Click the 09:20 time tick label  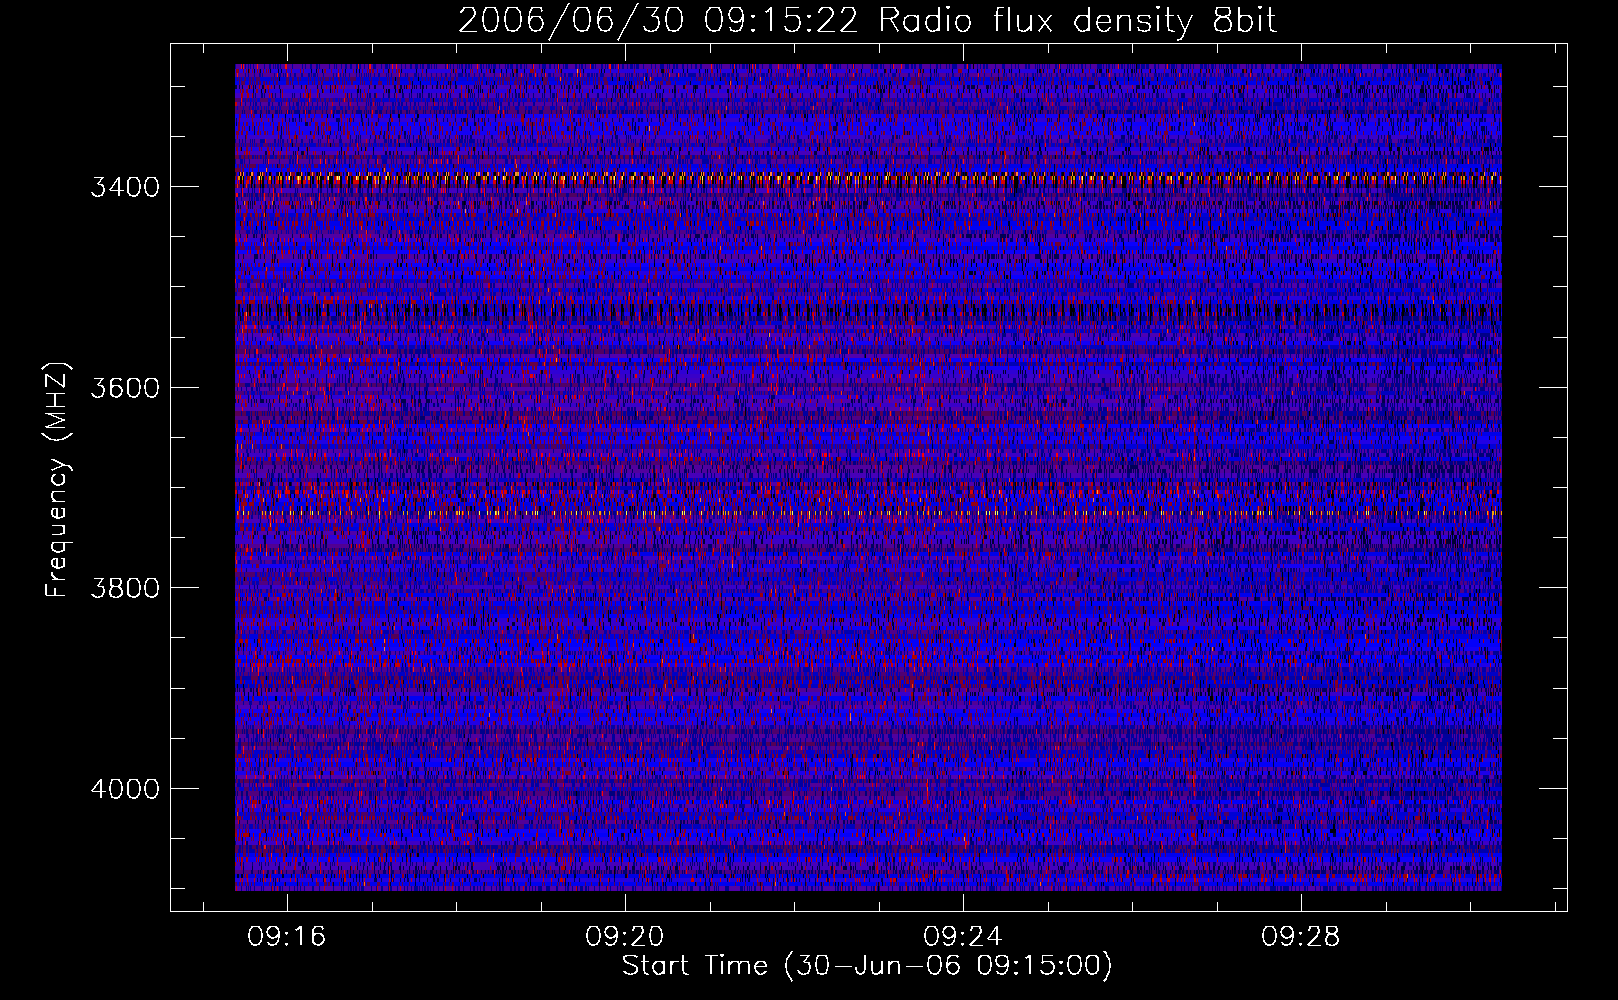[625, 937]
